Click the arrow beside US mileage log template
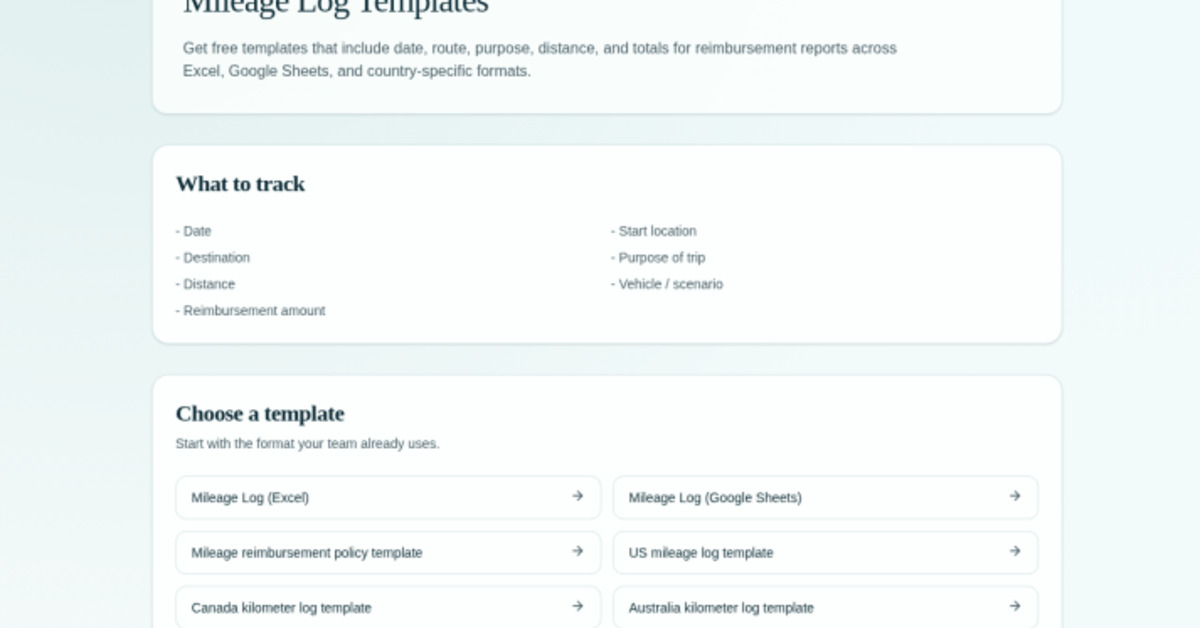This screenshot has width=1200, height=628. tap(1014, 551)
